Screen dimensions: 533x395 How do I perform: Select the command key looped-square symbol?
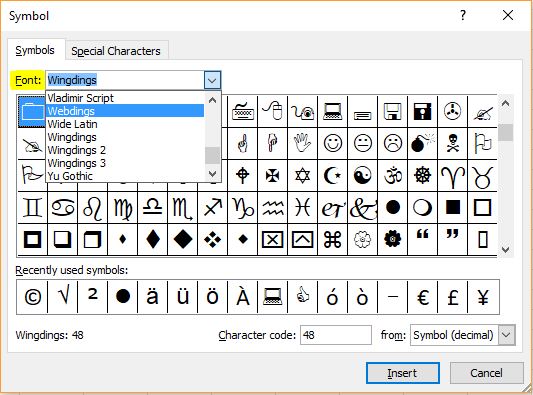[x=332, y=239]
